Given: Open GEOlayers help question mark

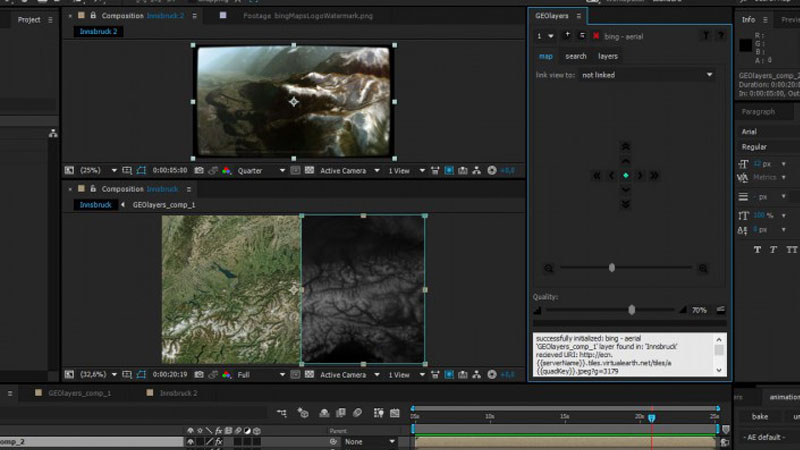Looking at the screenshot, I should pyautogui.click(x=720, y=36).
